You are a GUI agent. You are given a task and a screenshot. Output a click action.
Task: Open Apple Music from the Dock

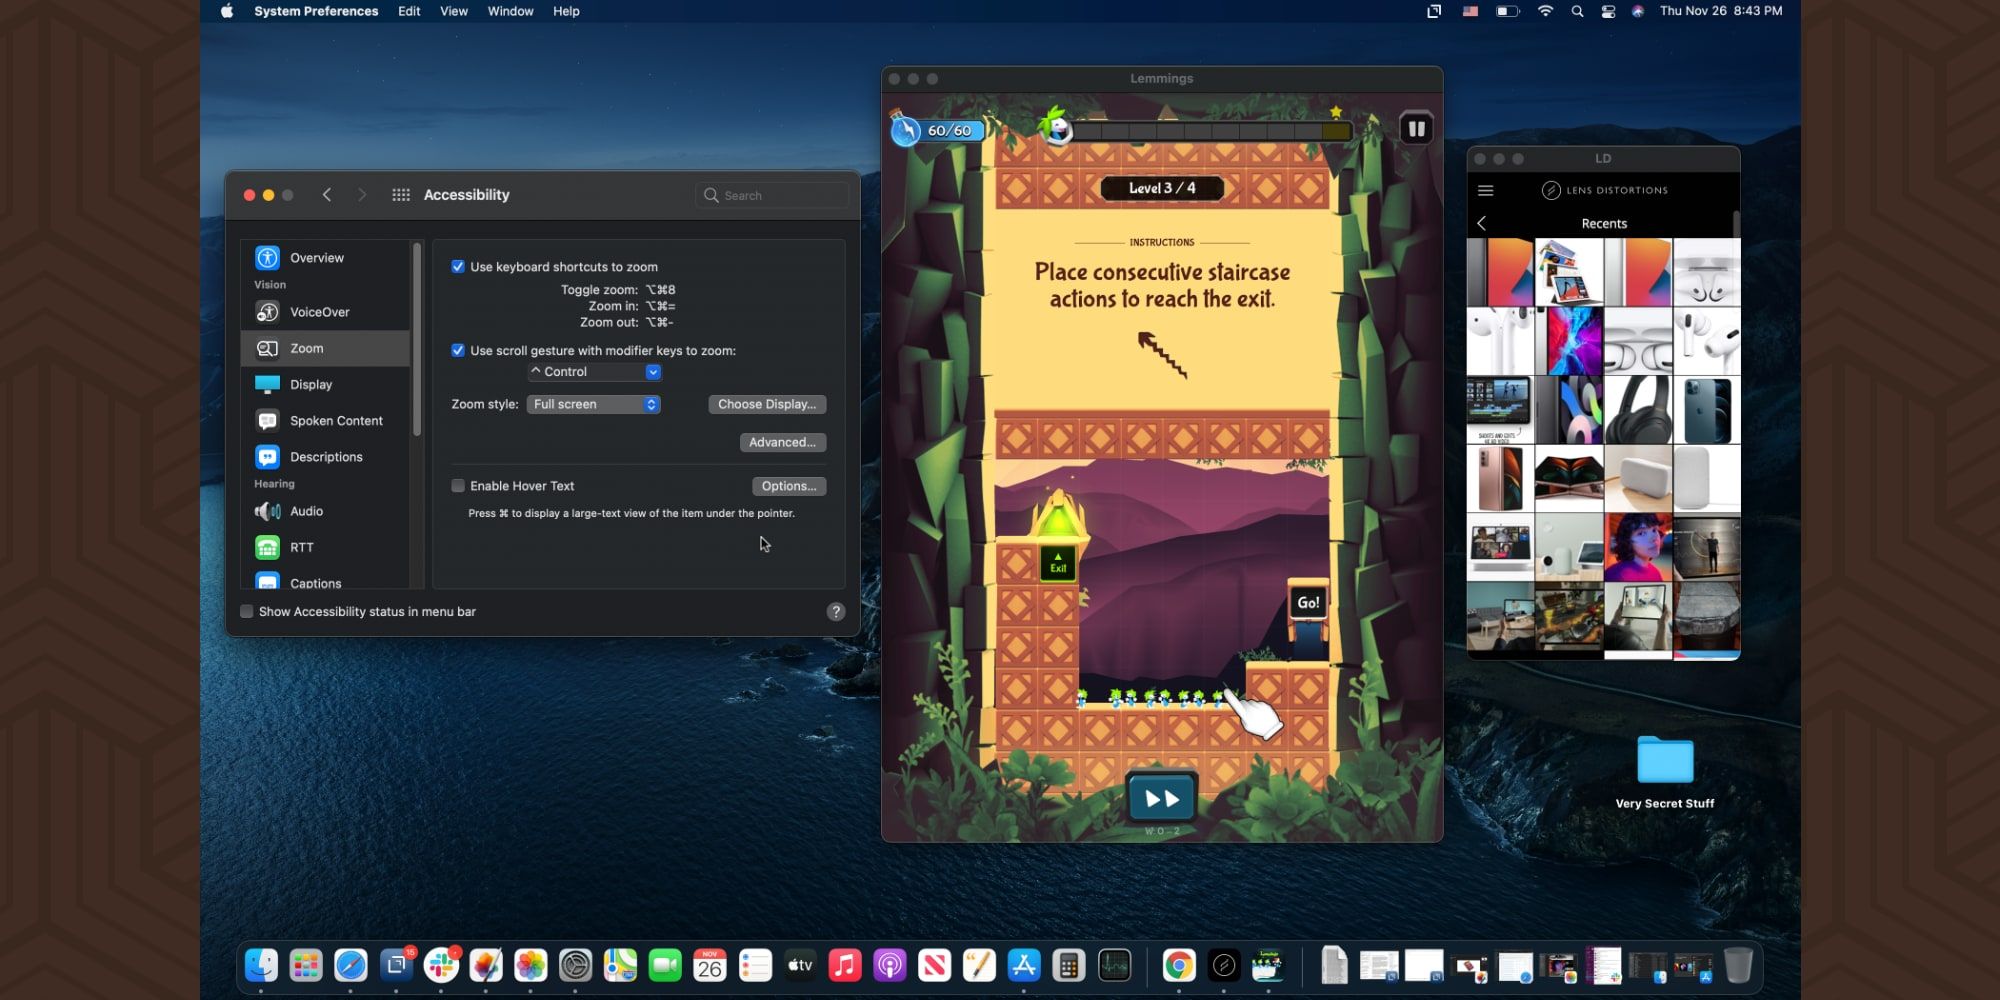click(845, 965)
